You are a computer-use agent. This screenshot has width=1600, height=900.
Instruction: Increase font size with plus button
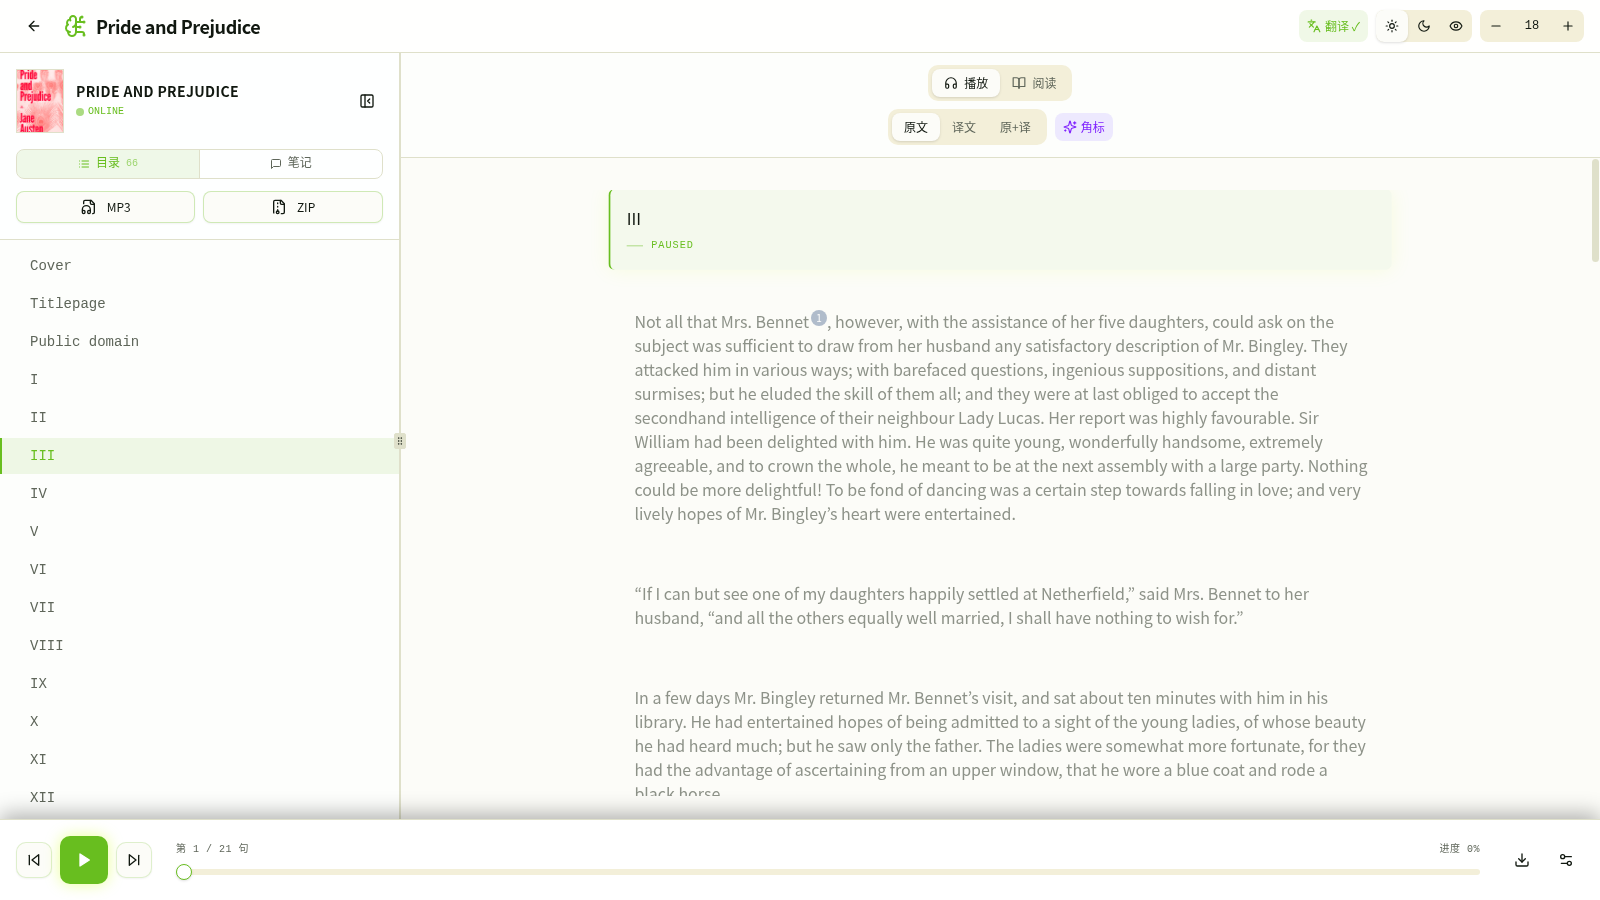(x=1568, y=26)
